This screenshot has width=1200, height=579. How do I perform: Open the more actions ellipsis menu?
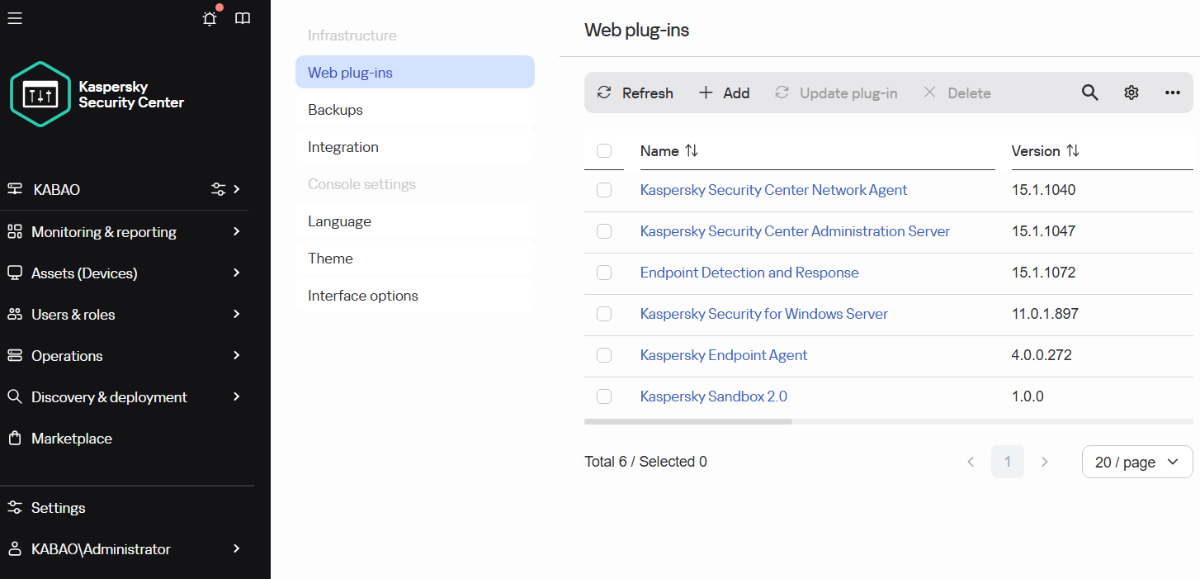(x=1173, y=93)
